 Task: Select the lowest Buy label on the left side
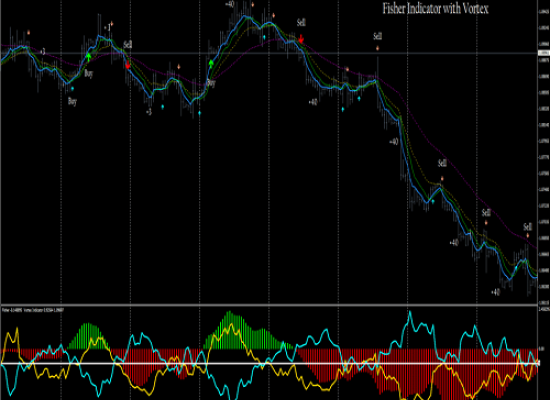click(x=72, y=102)
